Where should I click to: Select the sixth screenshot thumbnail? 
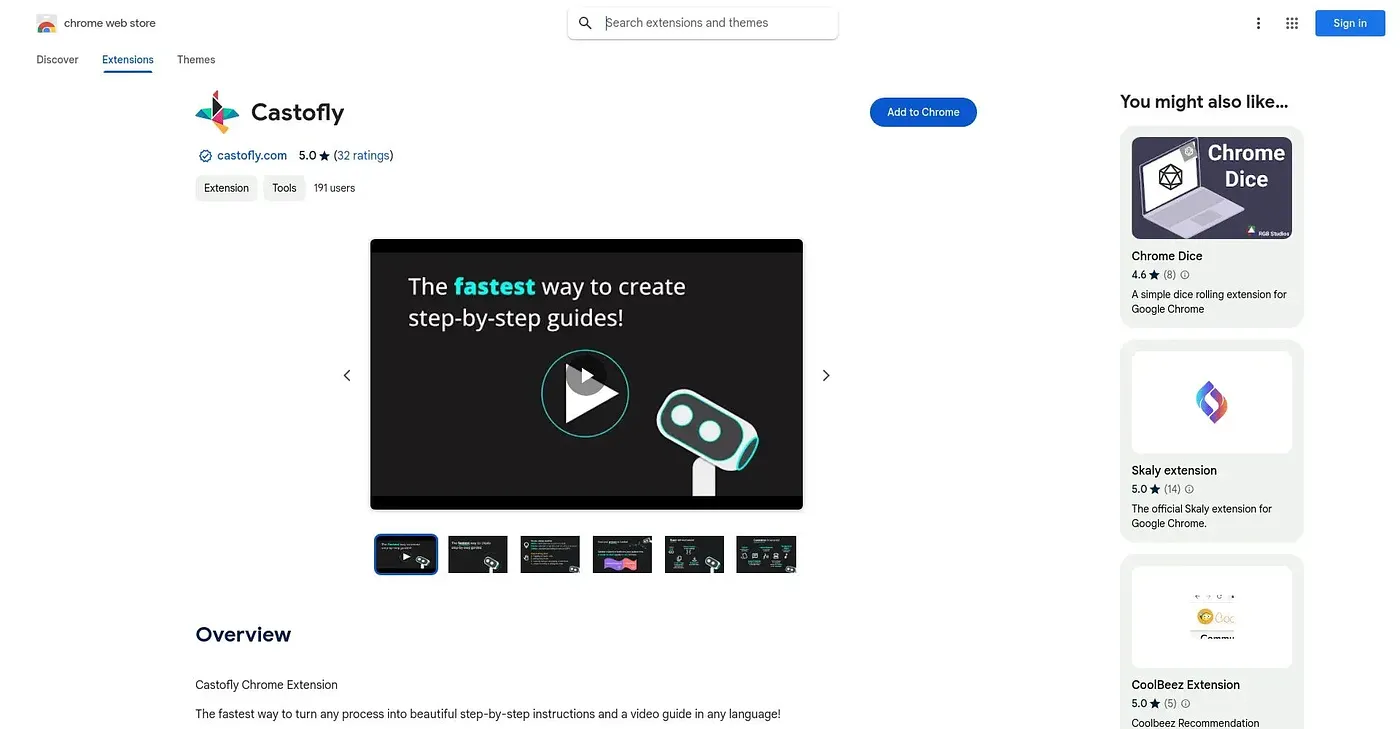766,554
